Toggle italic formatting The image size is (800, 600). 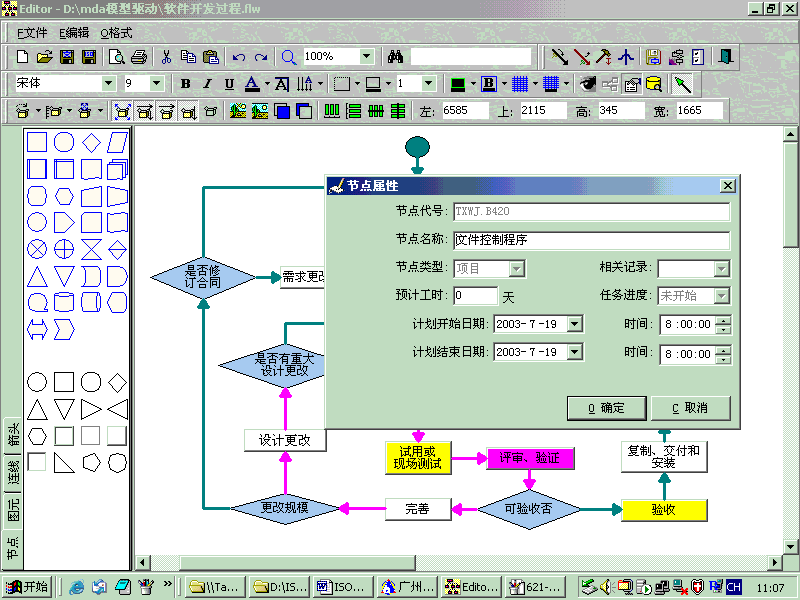(207, 84)
